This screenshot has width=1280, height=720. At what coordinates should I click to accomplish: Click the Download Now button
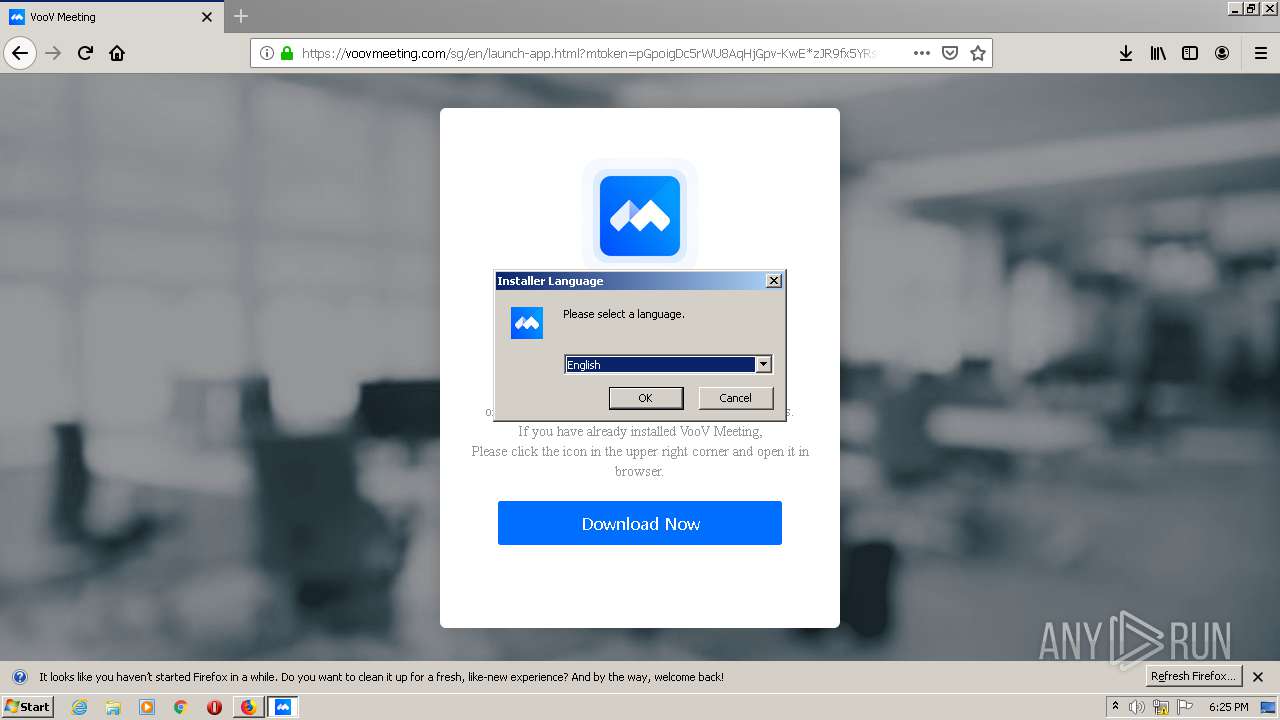[640, 523]
